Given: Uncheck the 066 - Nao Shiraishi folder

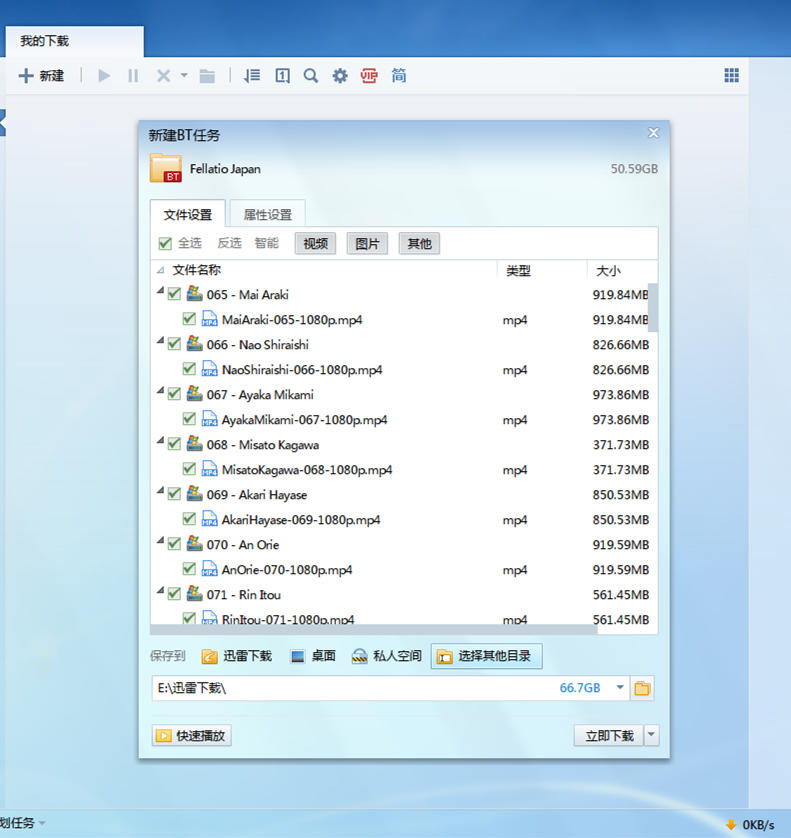Looking at the screenshot, I should pos(174,344).
